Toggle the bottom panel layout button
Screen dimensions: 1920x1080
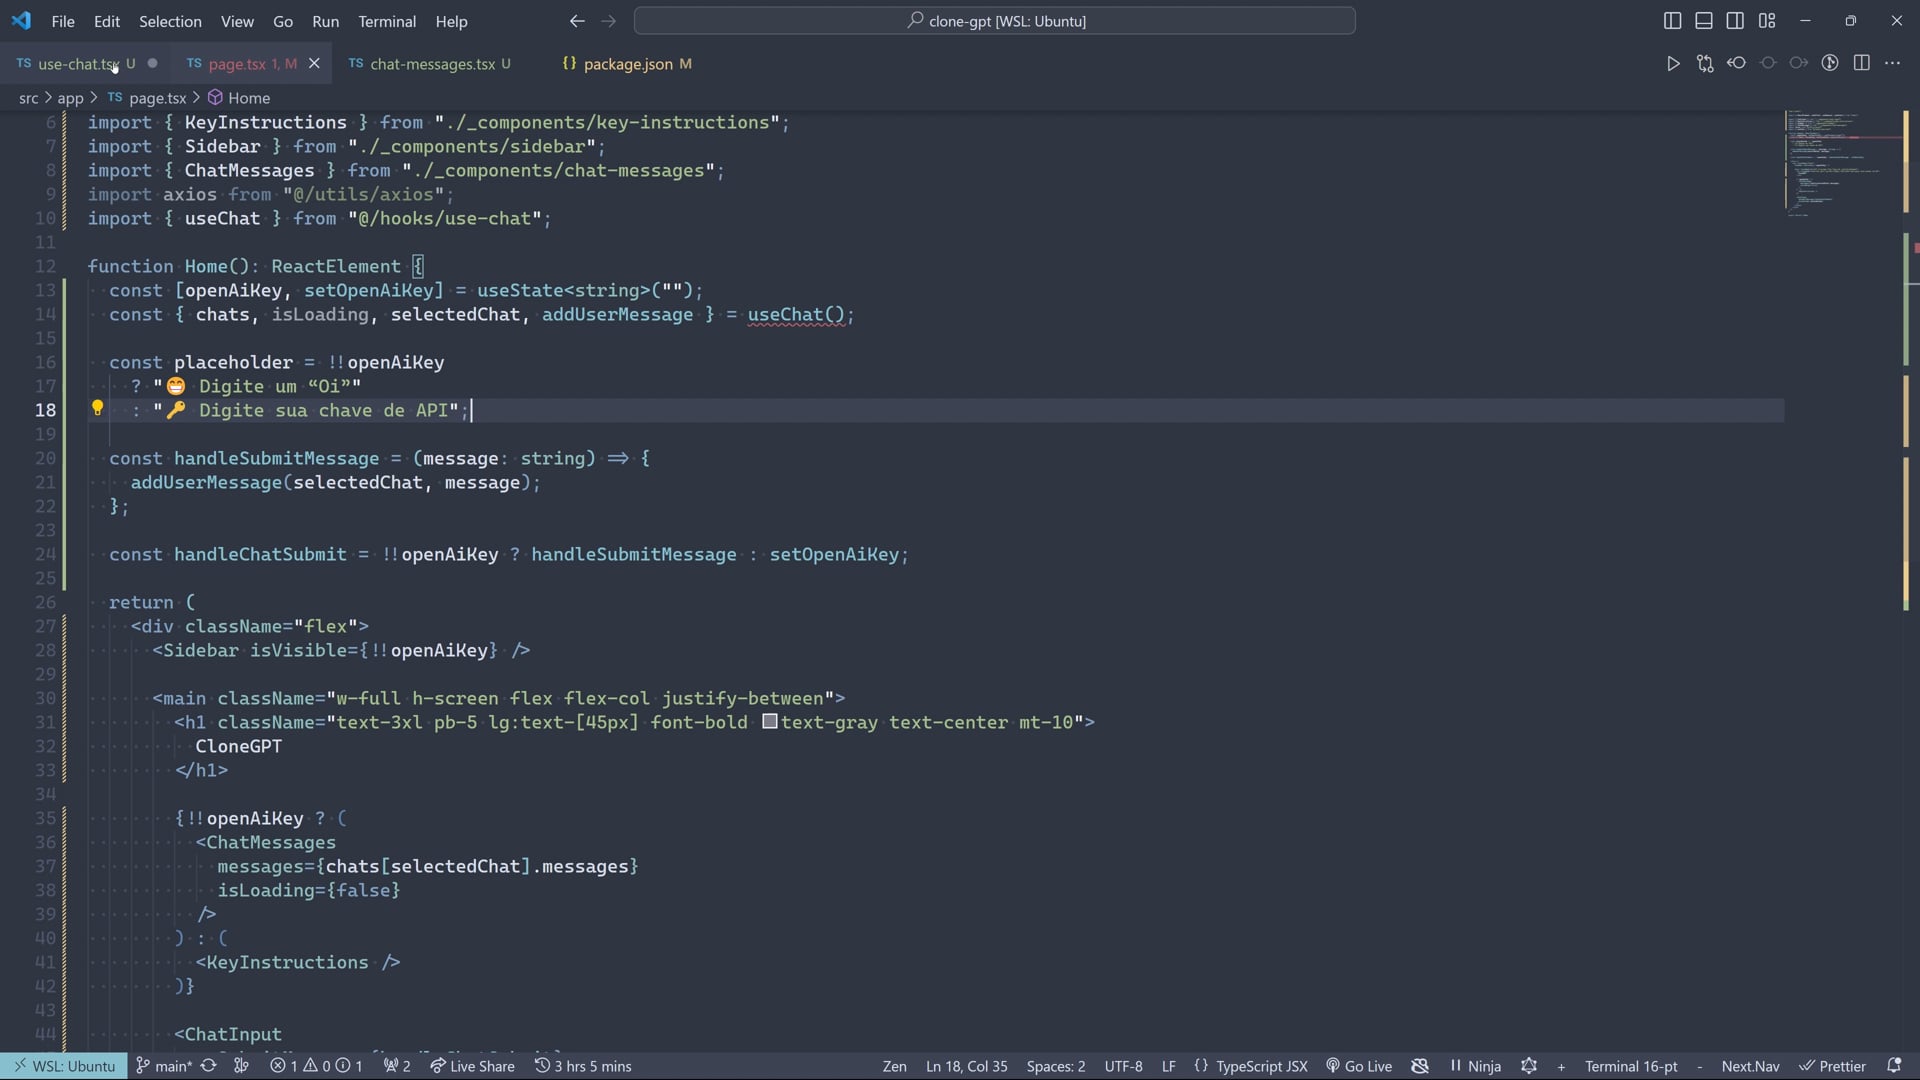click(x=1704, y=21)
